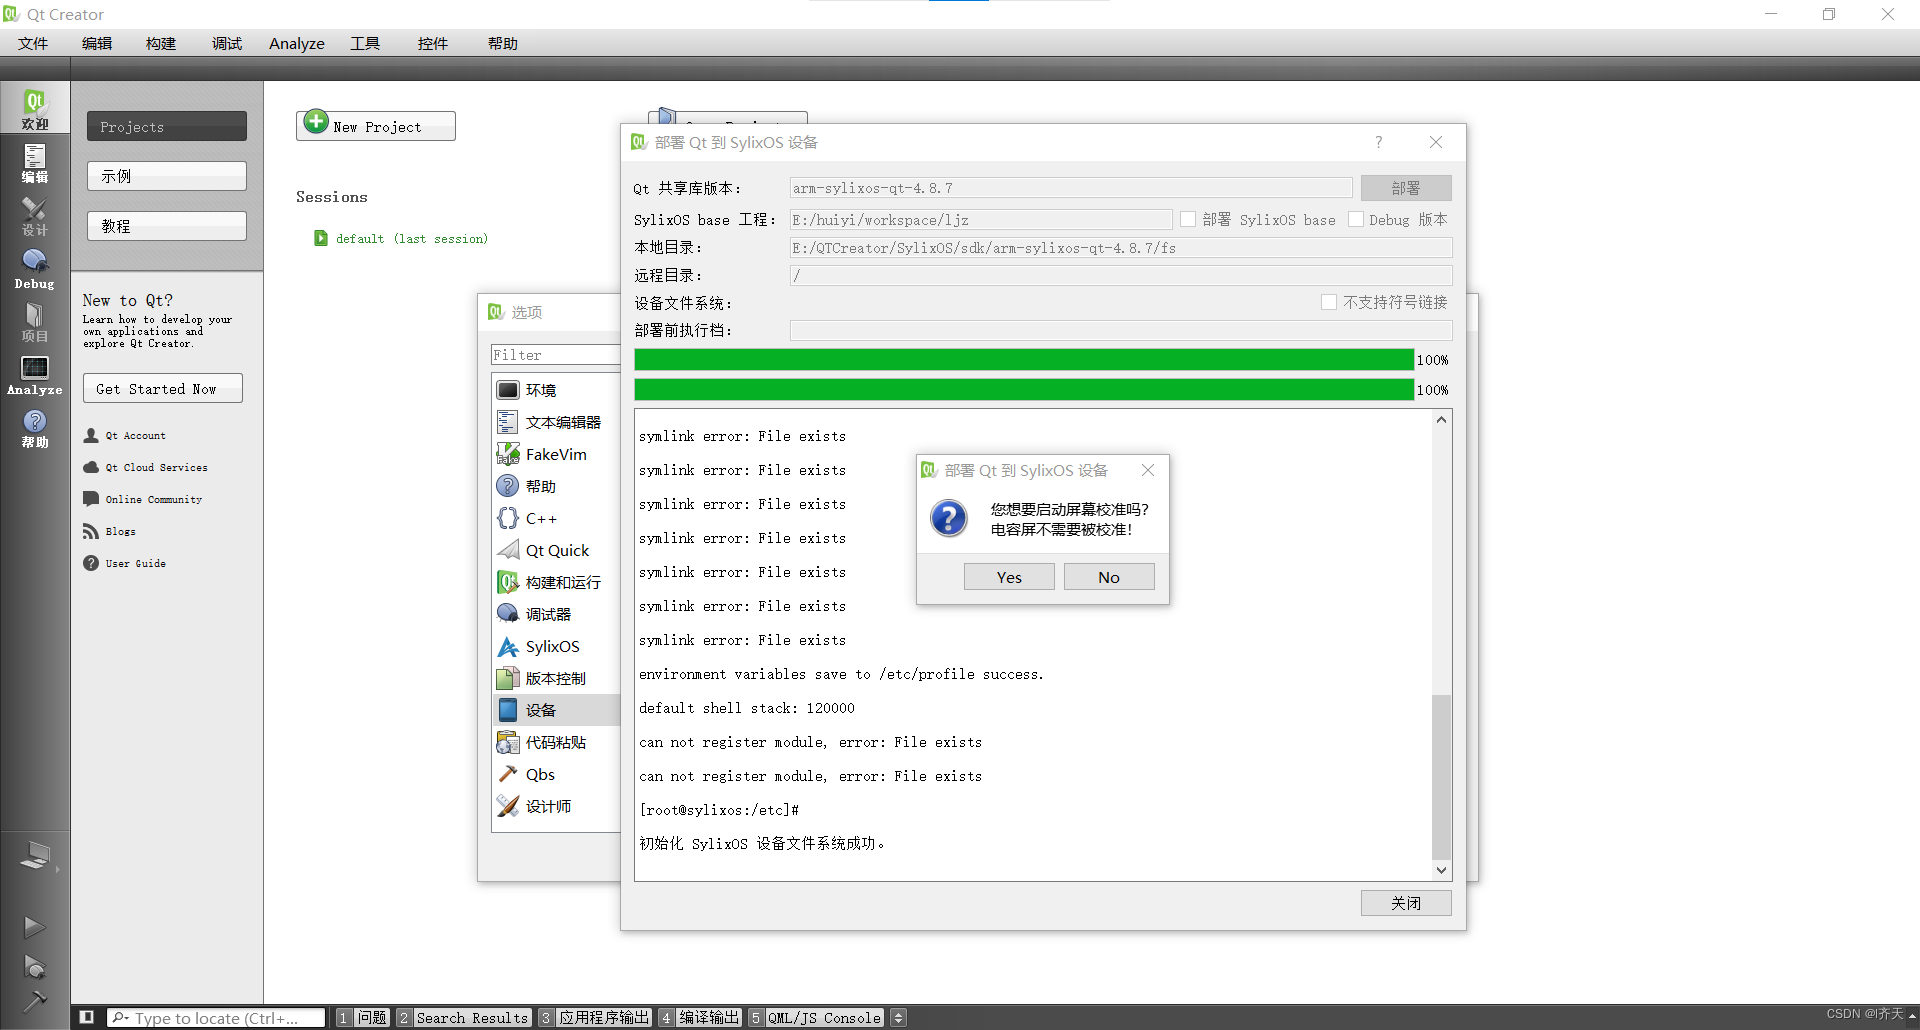The height and width of the screenshot is (1030, 1920).
Task: Click the Type to locate field
Action: [x=217, y=1017]
